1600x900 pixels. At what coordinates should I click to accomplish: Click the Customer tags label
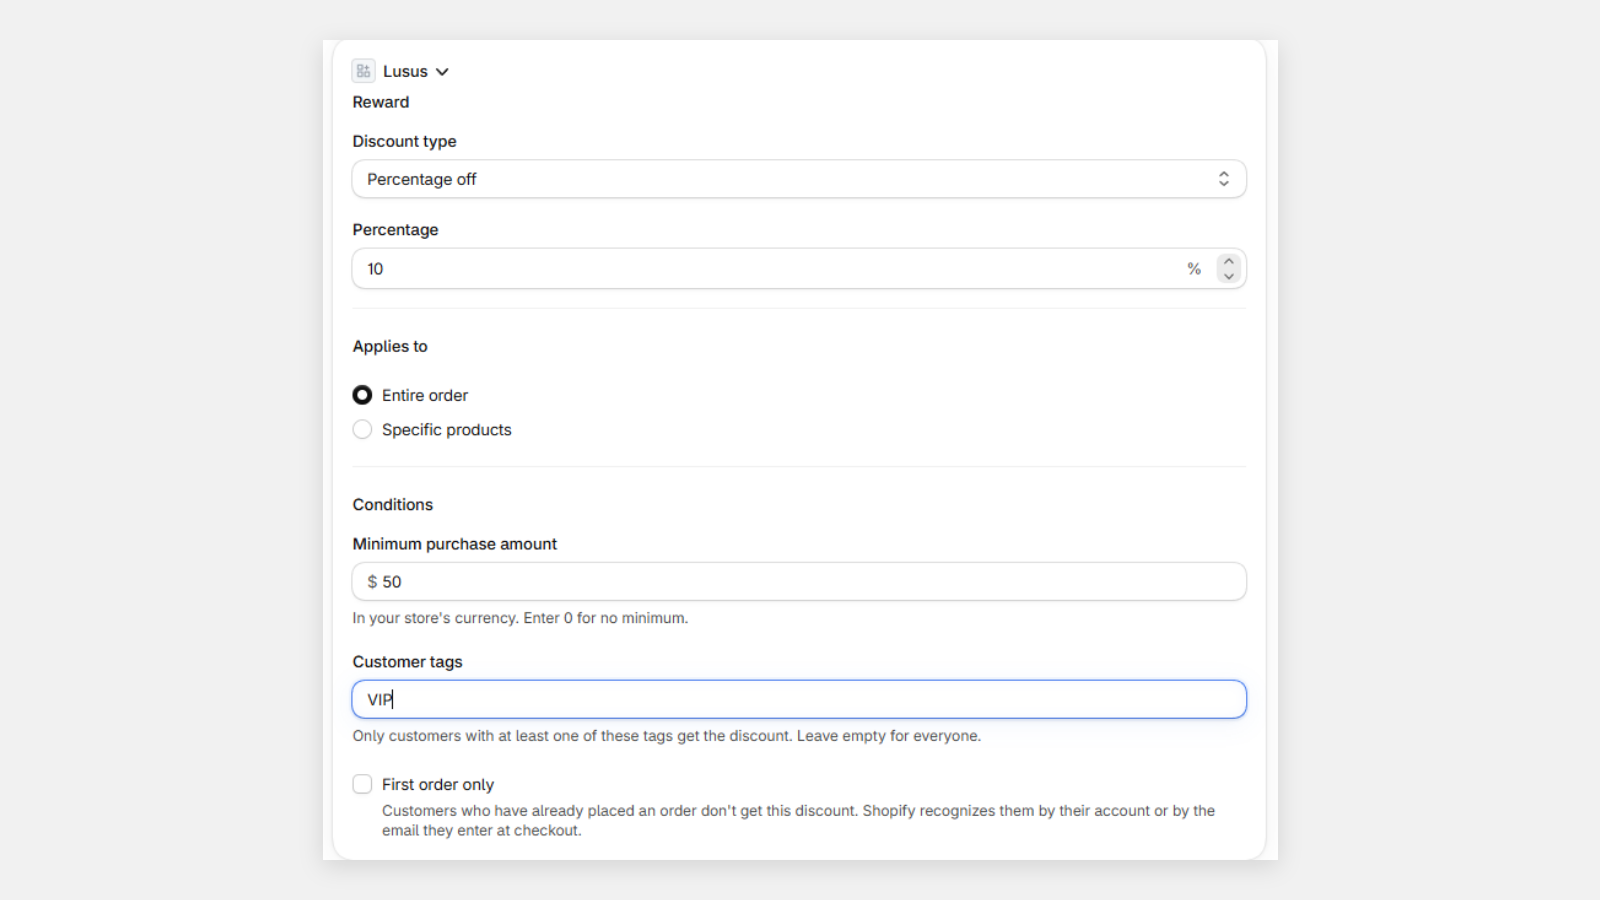pyautogui.click(x=408, y=662)
